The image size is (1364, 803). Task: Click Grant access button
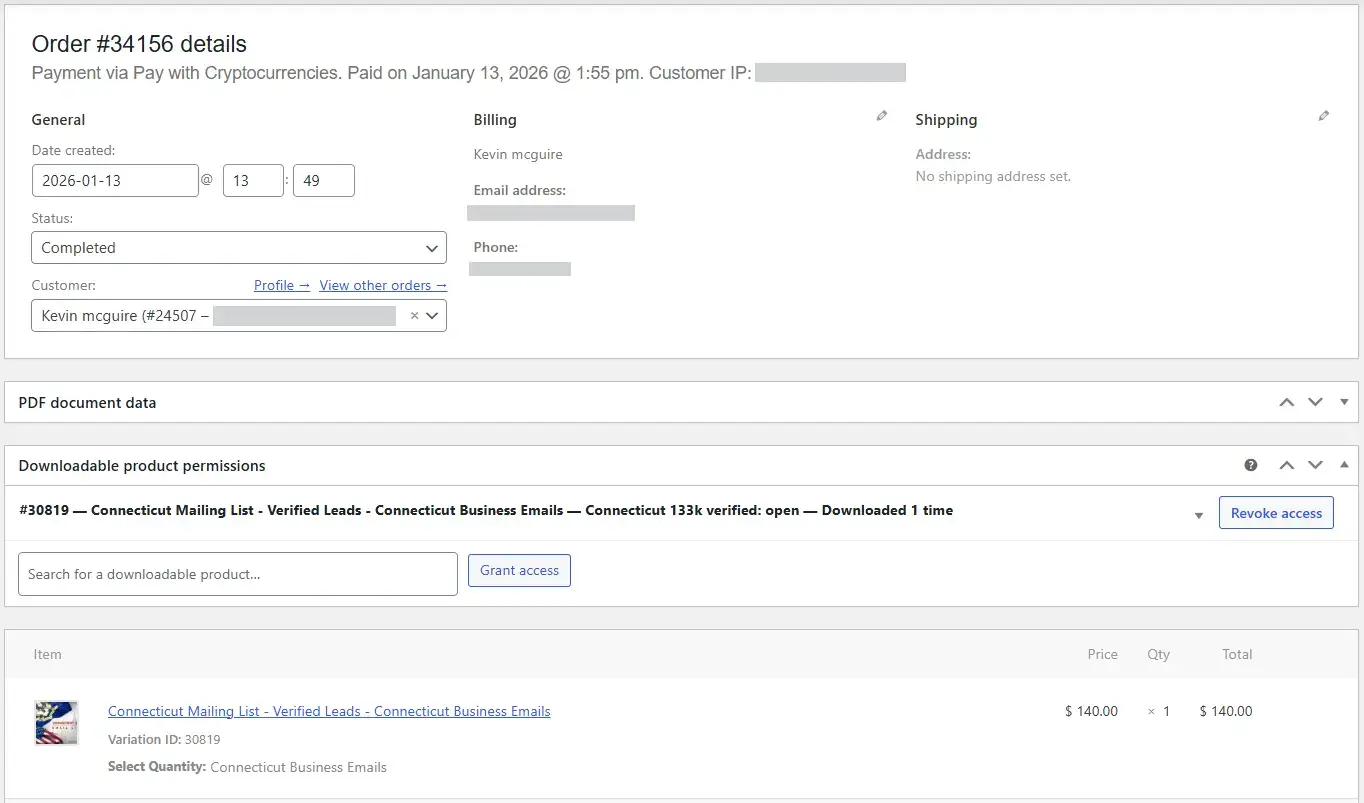pos(519,570)
